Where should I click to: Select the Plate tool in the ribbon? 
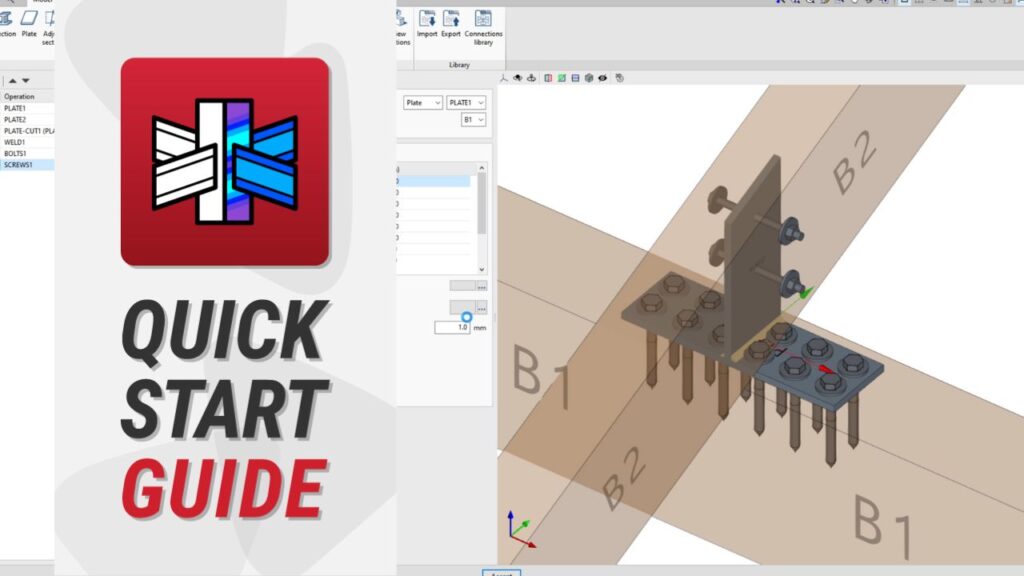29,22
